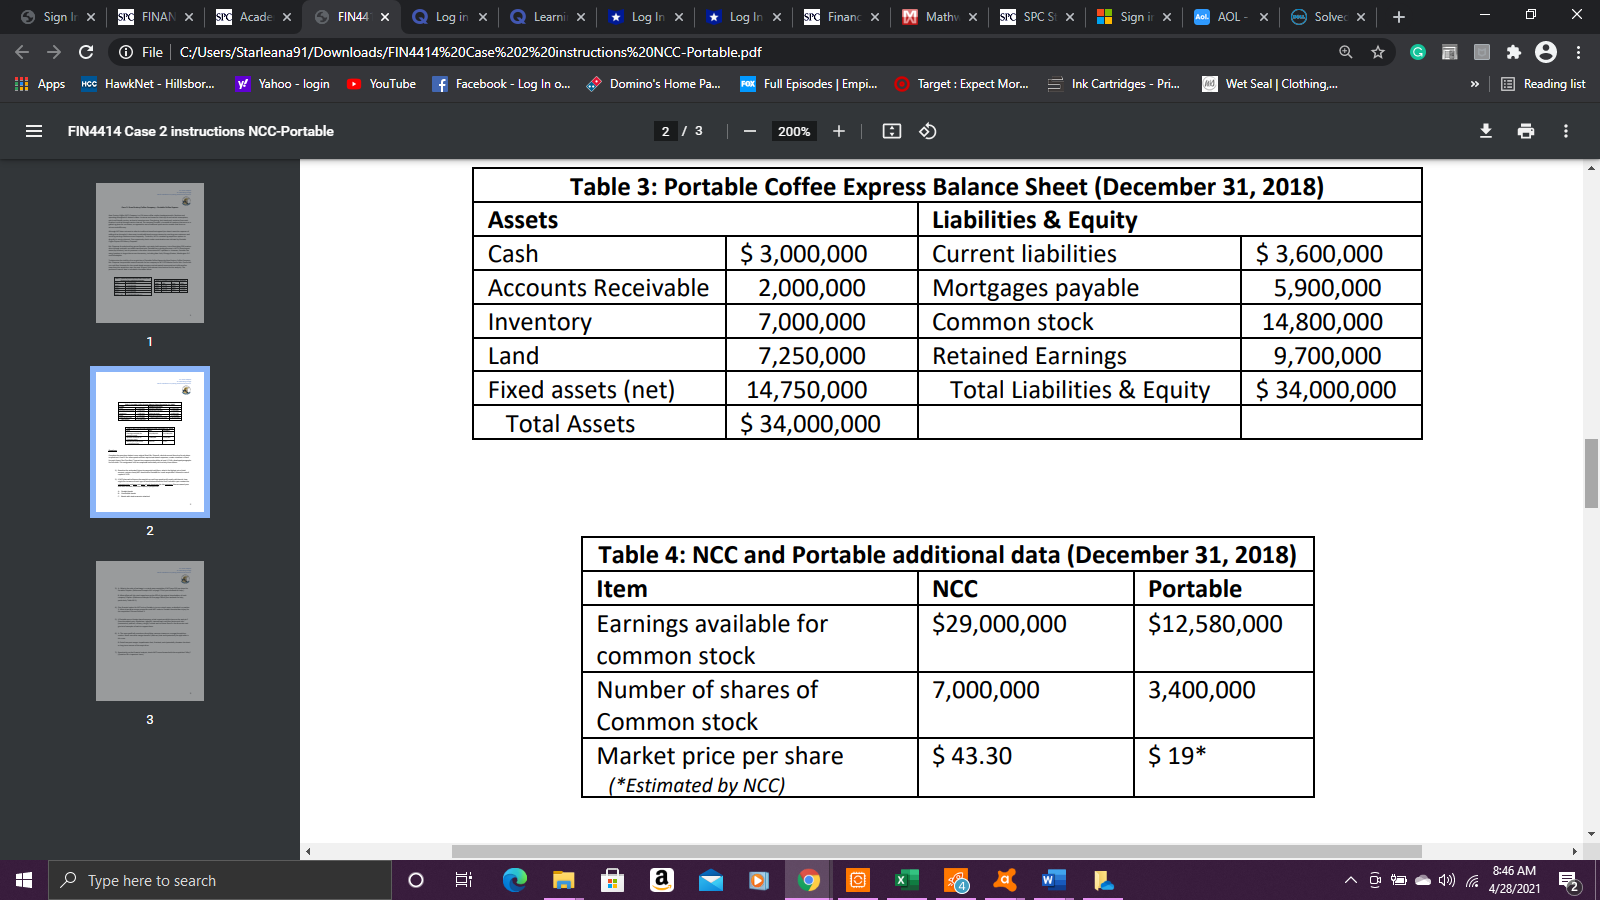
Task: Click the address bar URL
Action: [470, 52]
